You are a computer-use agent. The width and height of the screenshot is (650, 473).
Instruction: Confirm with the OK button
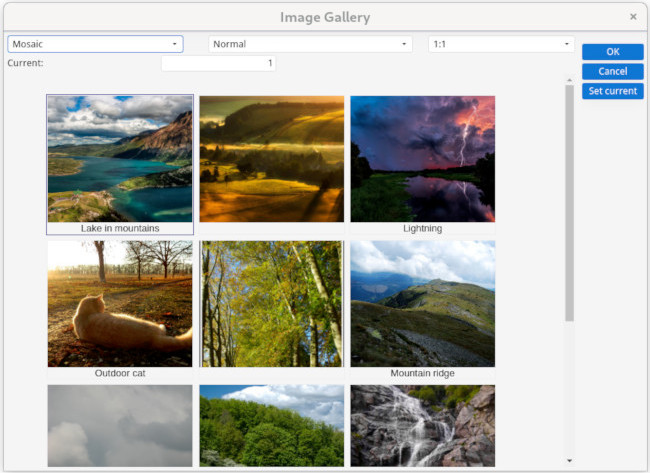click(613, 52)
